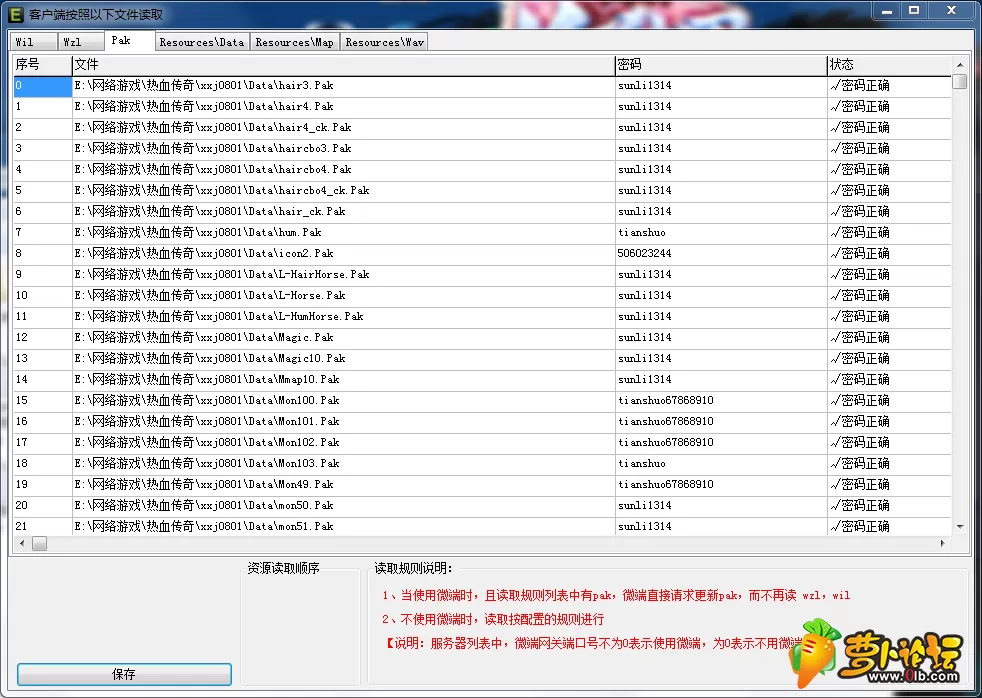Click 密码正确 status in hair3.Pak row
The image size is (982, 698).
pos(860,86)
